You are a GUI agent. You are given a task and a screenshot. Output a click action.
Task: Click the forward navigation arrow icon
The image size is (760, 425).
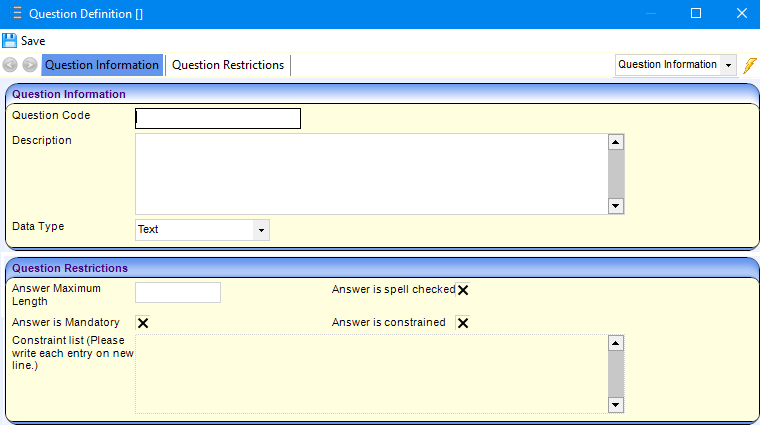29,65
